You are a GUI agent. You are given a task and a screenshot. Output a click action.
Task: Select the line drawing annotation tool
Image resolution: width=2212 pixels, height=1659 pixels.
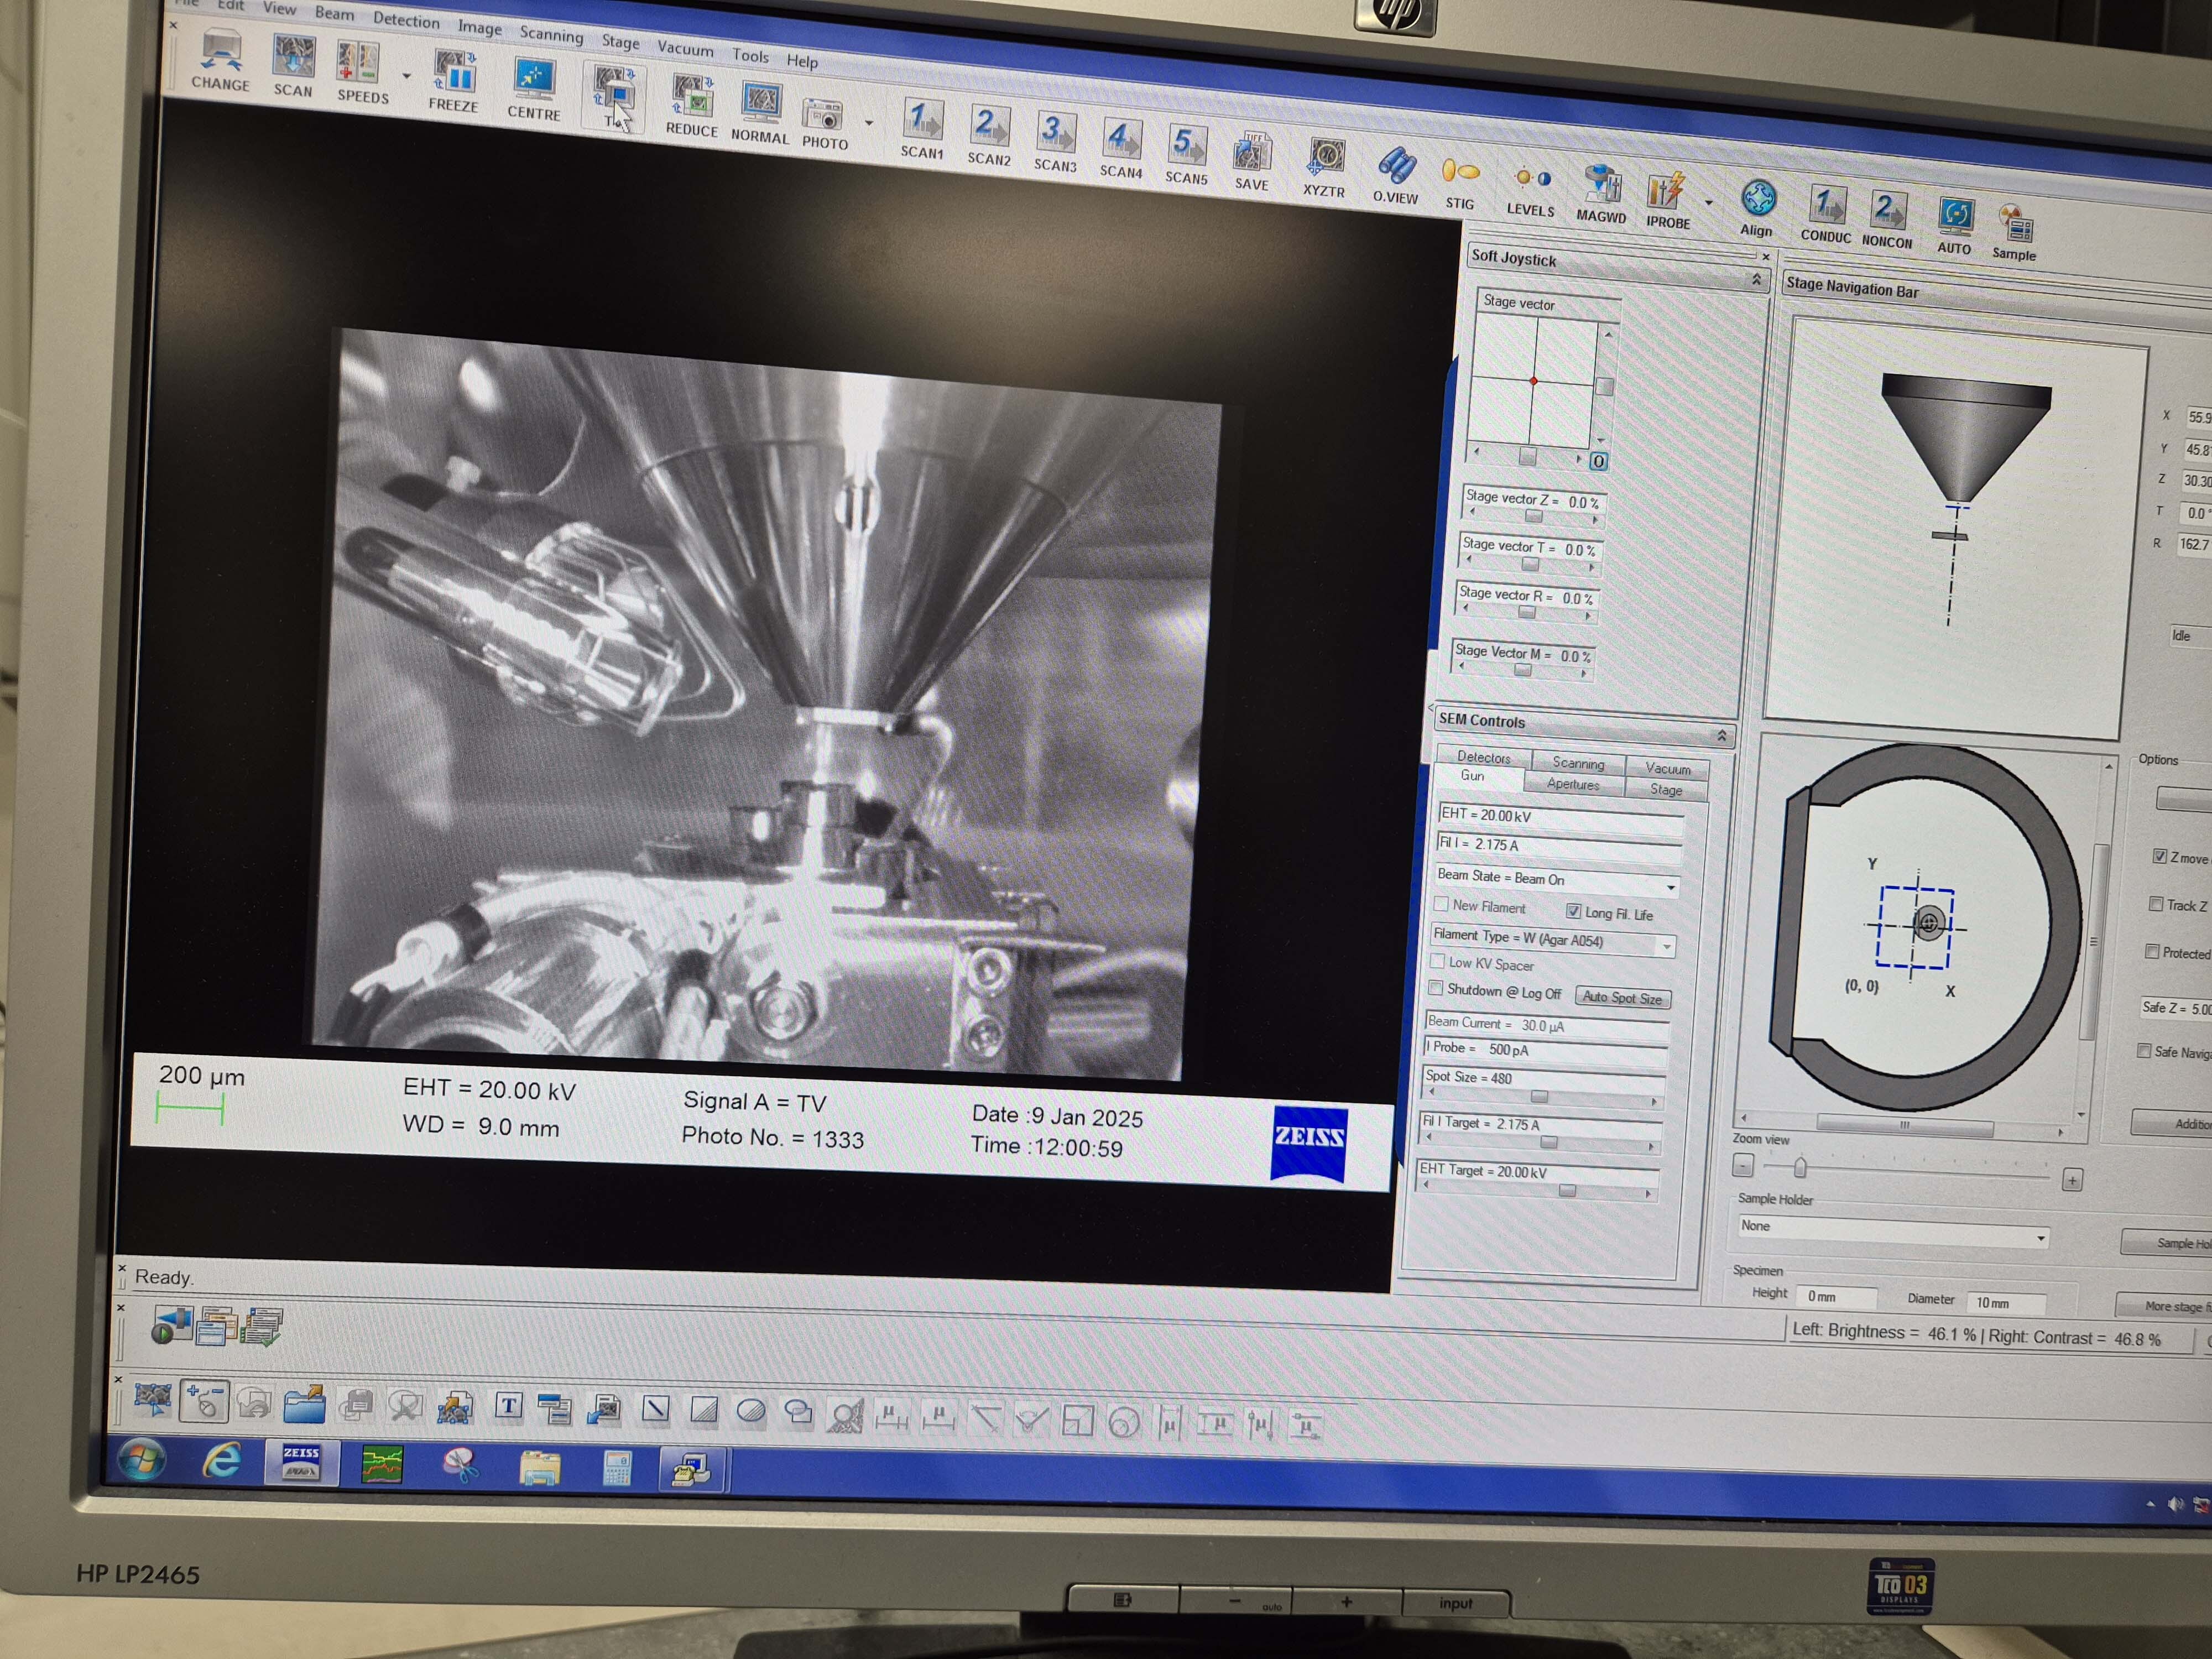tap(656, 1409)
